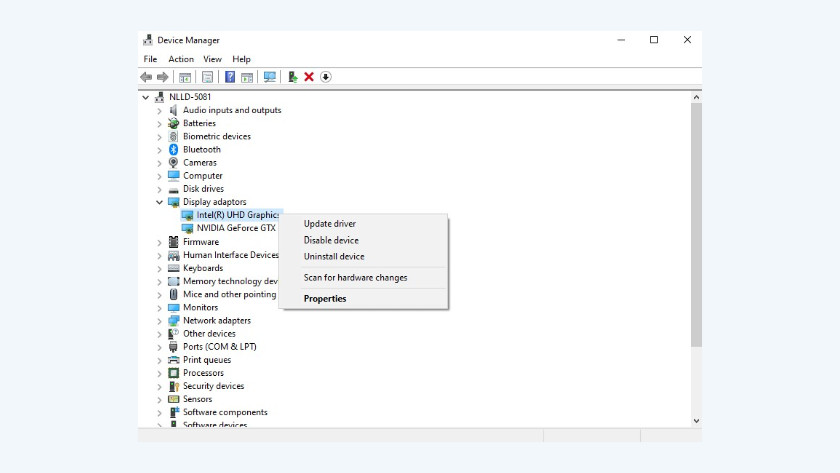Click the Batteries category icon
The image size is (840, 473).
tap(174, 123)
